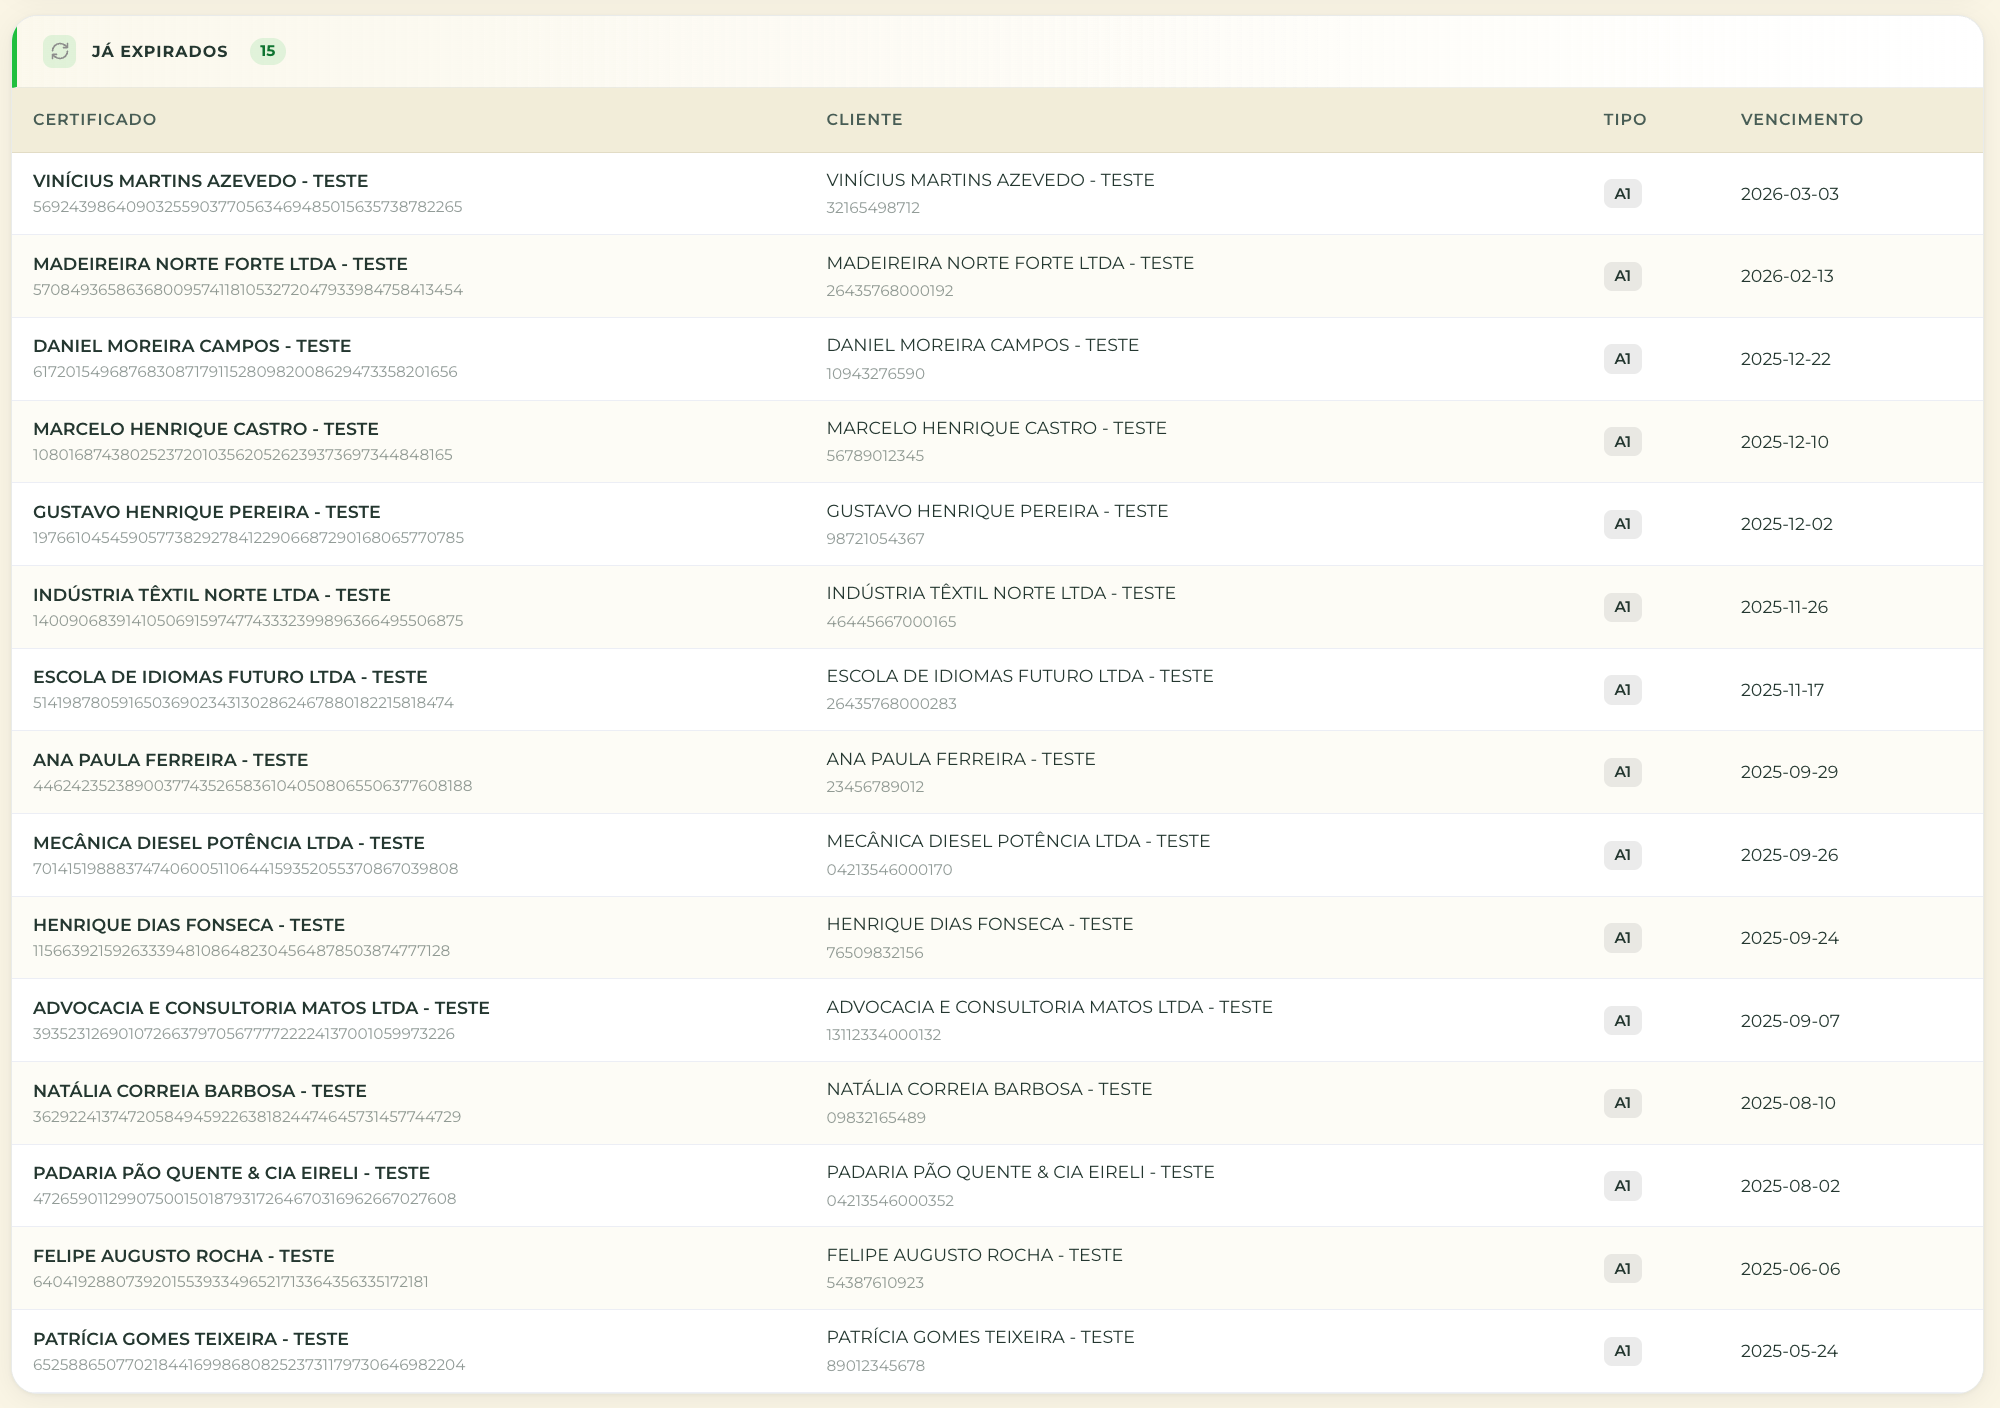The image size is (2000, 1408).
Task: Click client document number 56789012345
Action: pos(875,456)
